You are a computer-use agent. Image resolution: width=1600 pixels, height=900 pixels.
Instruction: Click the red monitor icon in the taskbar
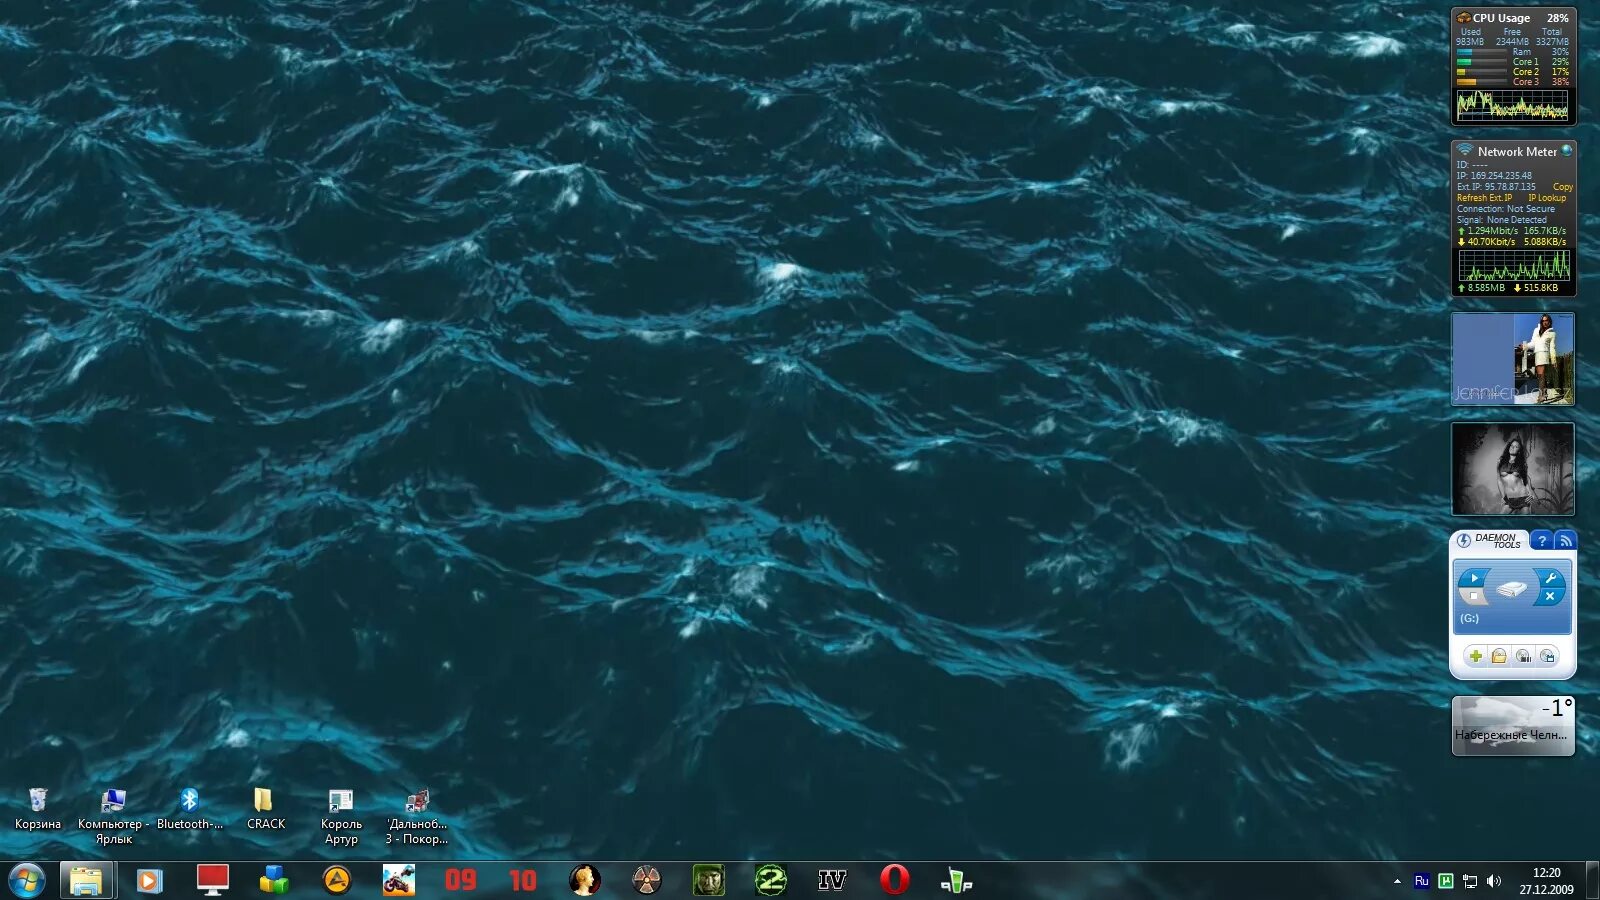coord(212,880)
